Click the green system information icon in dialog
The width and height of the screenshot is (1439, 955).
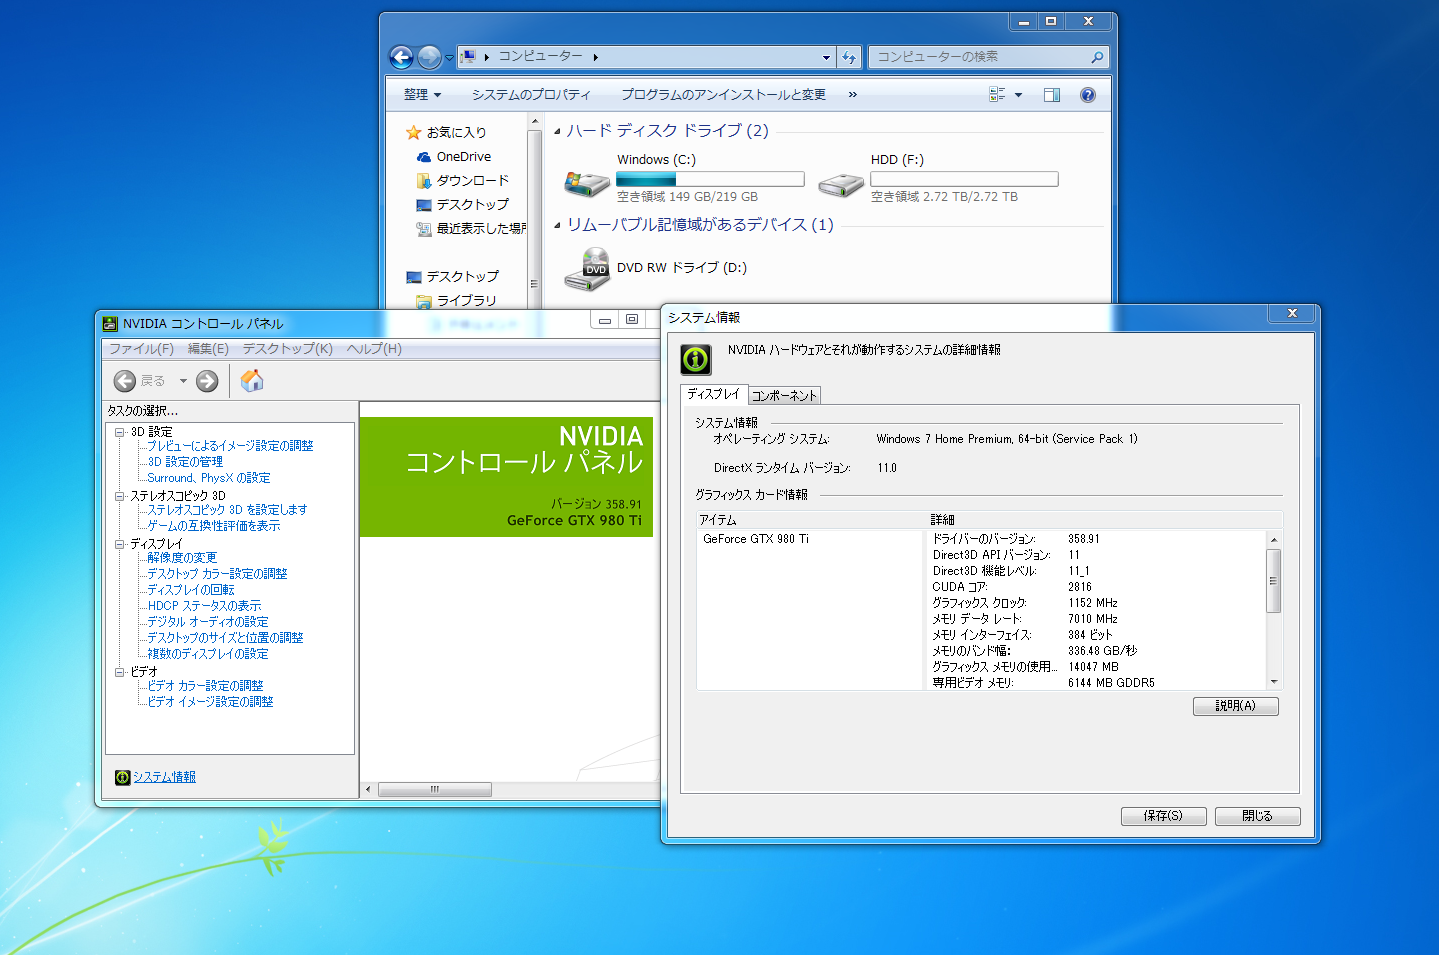pos(696,359)
